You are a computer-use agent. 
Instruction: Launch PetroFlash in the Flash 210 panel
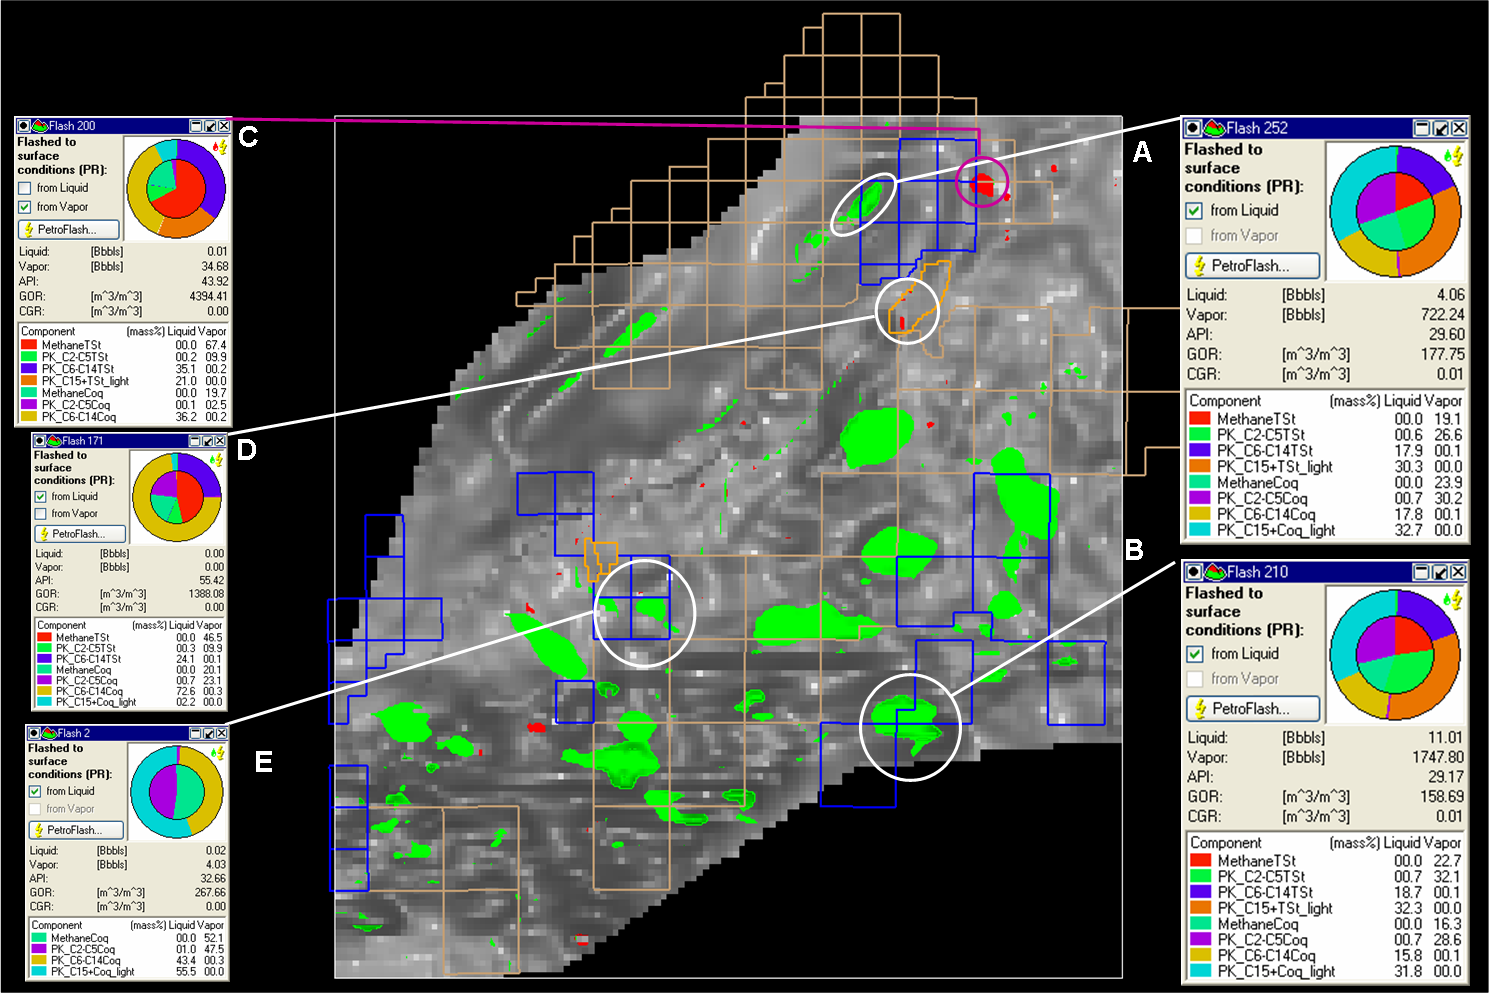[1253, 709]
